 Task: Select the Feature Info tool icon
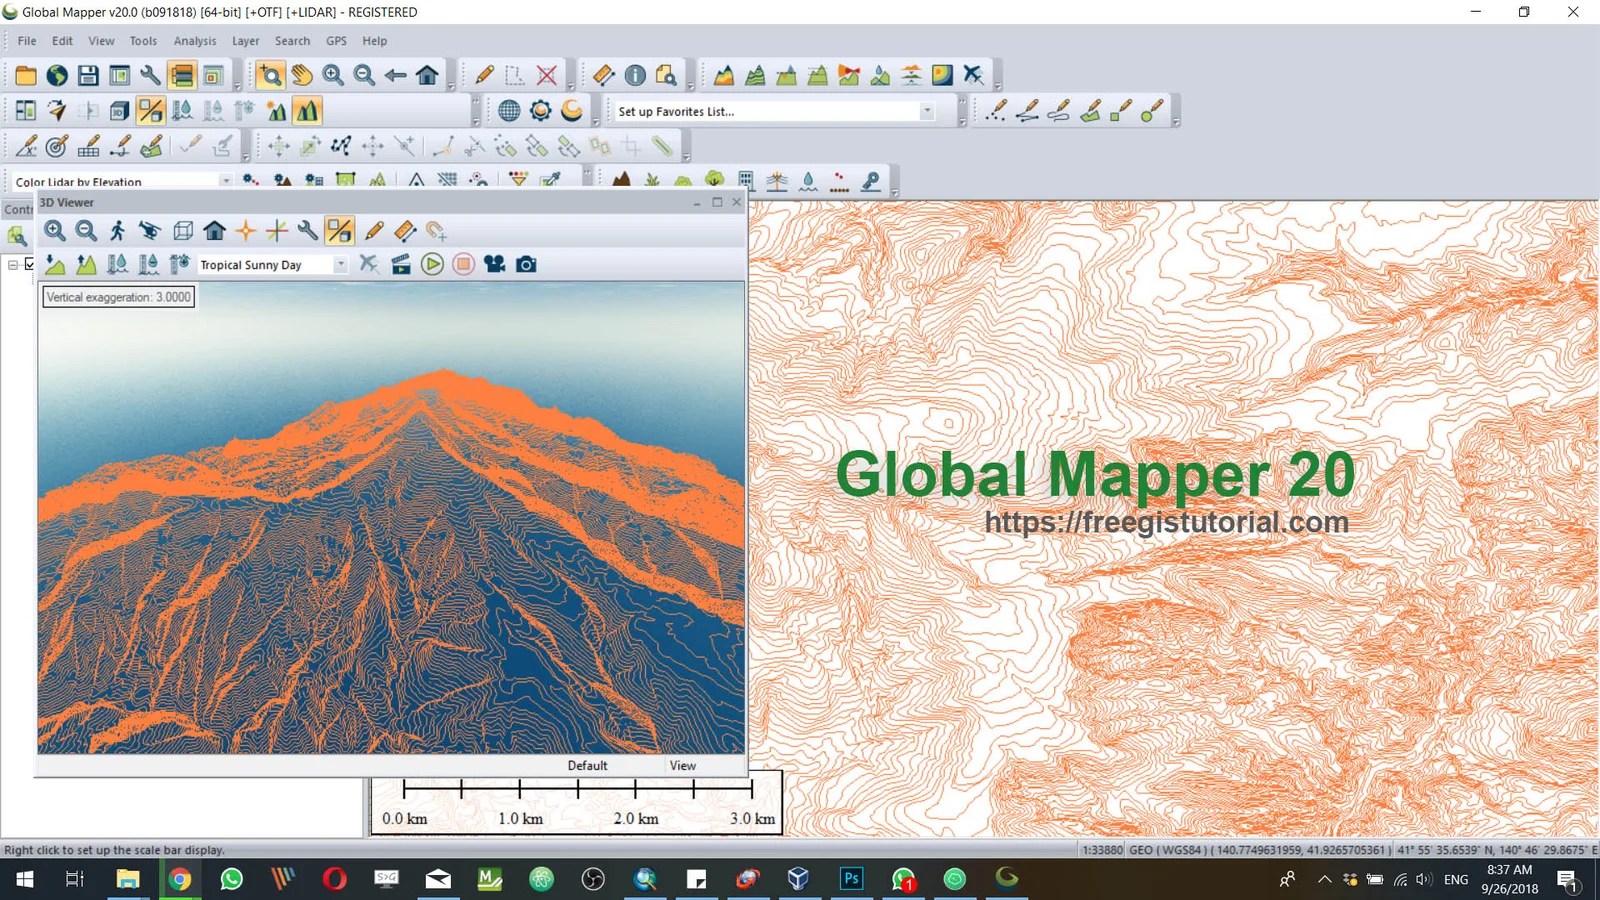point(635,75)
